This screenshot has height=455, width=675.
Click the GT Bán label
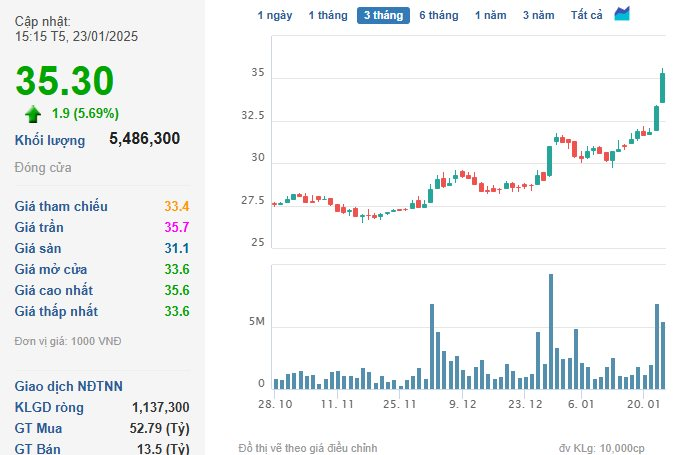click(37, 449)
